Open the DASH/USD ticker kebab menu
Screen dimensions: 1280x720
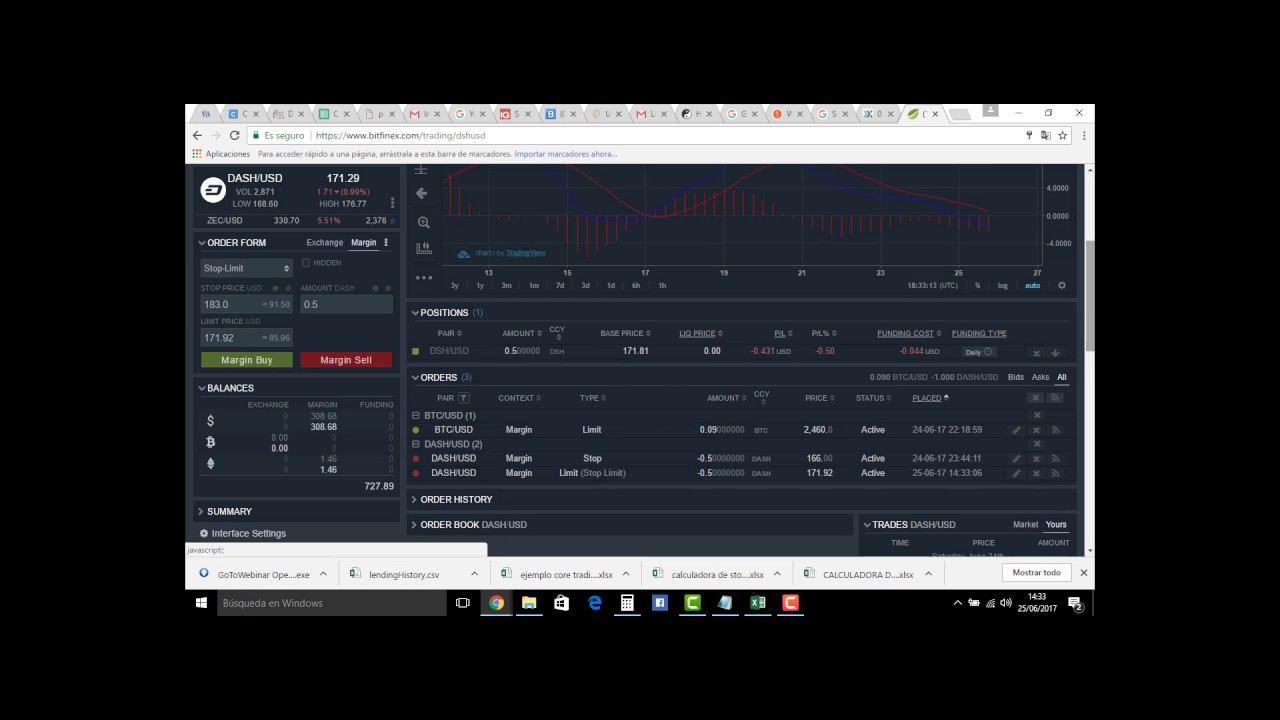[392, 203]
